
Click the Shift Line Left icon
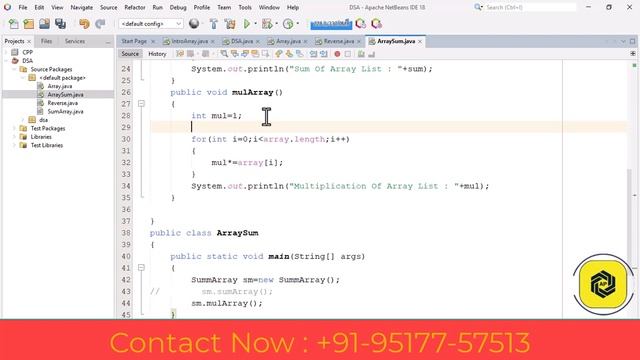(313, 54)
